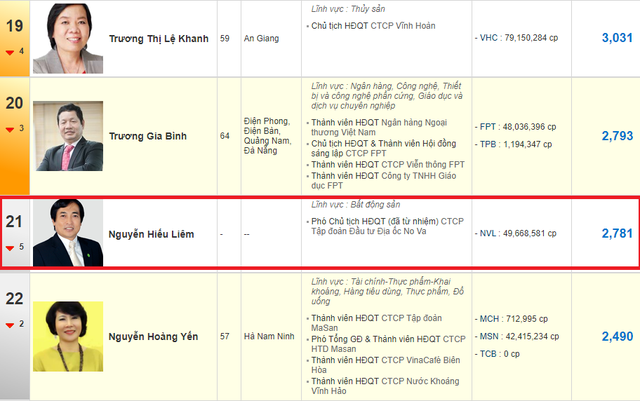This screenshot has width=640, height=401.
Task: Open the photo of Trương Gia Bình
Action: click(68, 136)
